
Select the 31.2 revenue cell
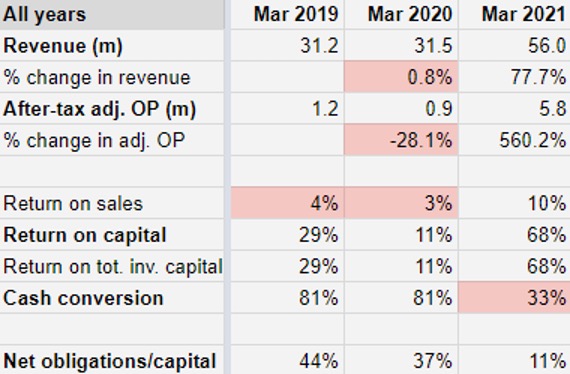pyautogui.click(x=288, y=46)
